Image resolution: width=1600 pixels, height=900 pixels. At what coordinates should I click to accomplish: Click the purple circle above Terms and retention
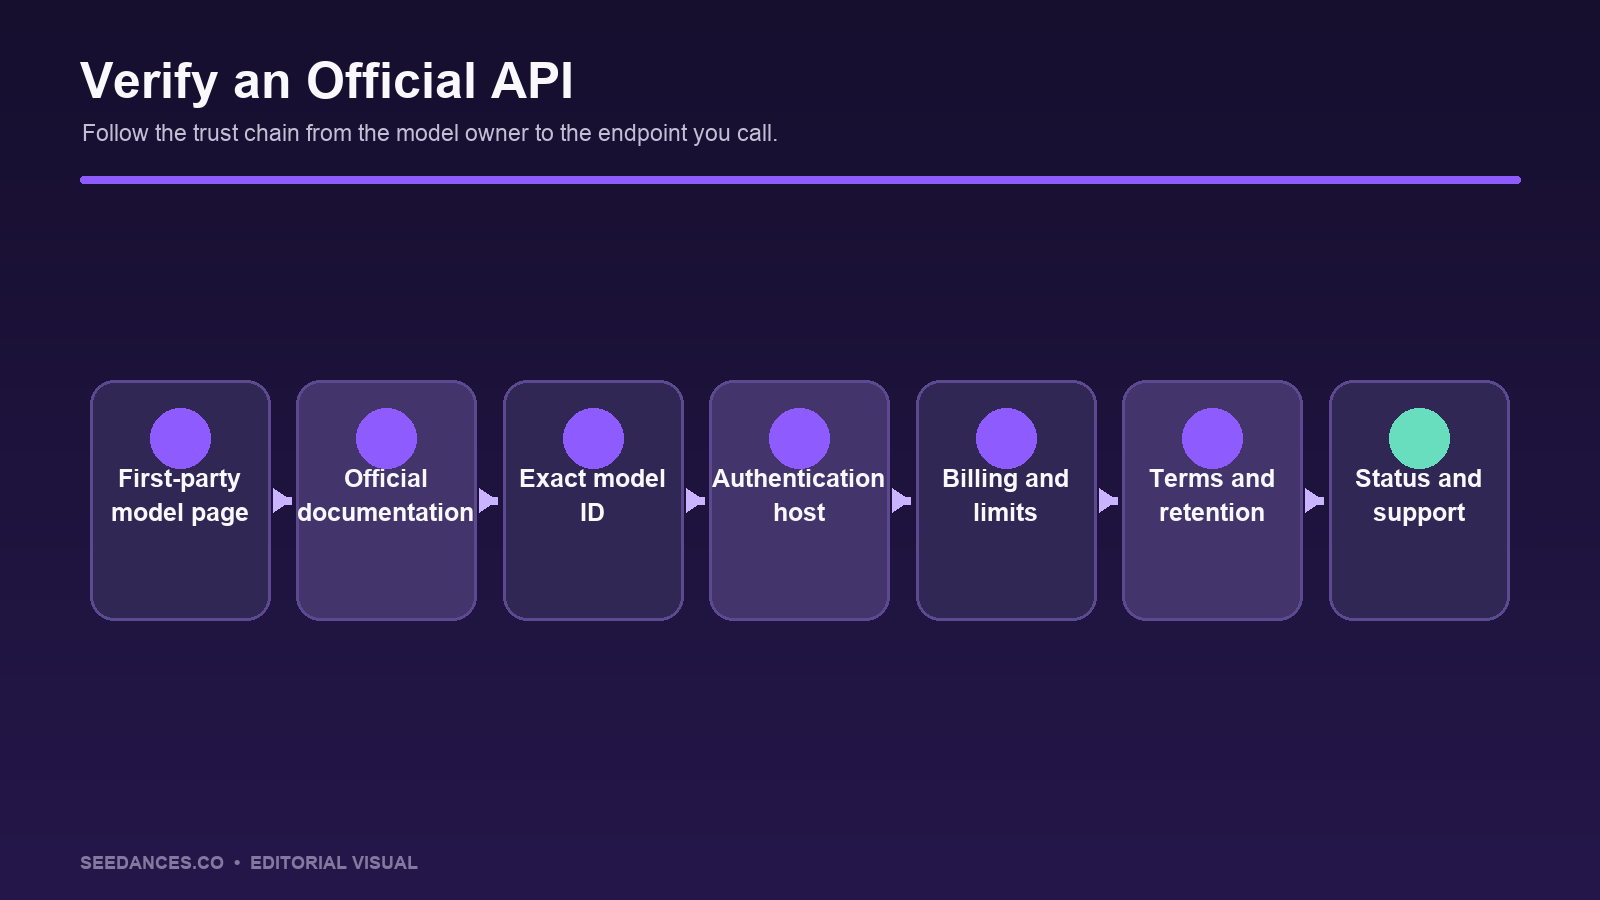pyautogui.click(x=1212, y=438)
